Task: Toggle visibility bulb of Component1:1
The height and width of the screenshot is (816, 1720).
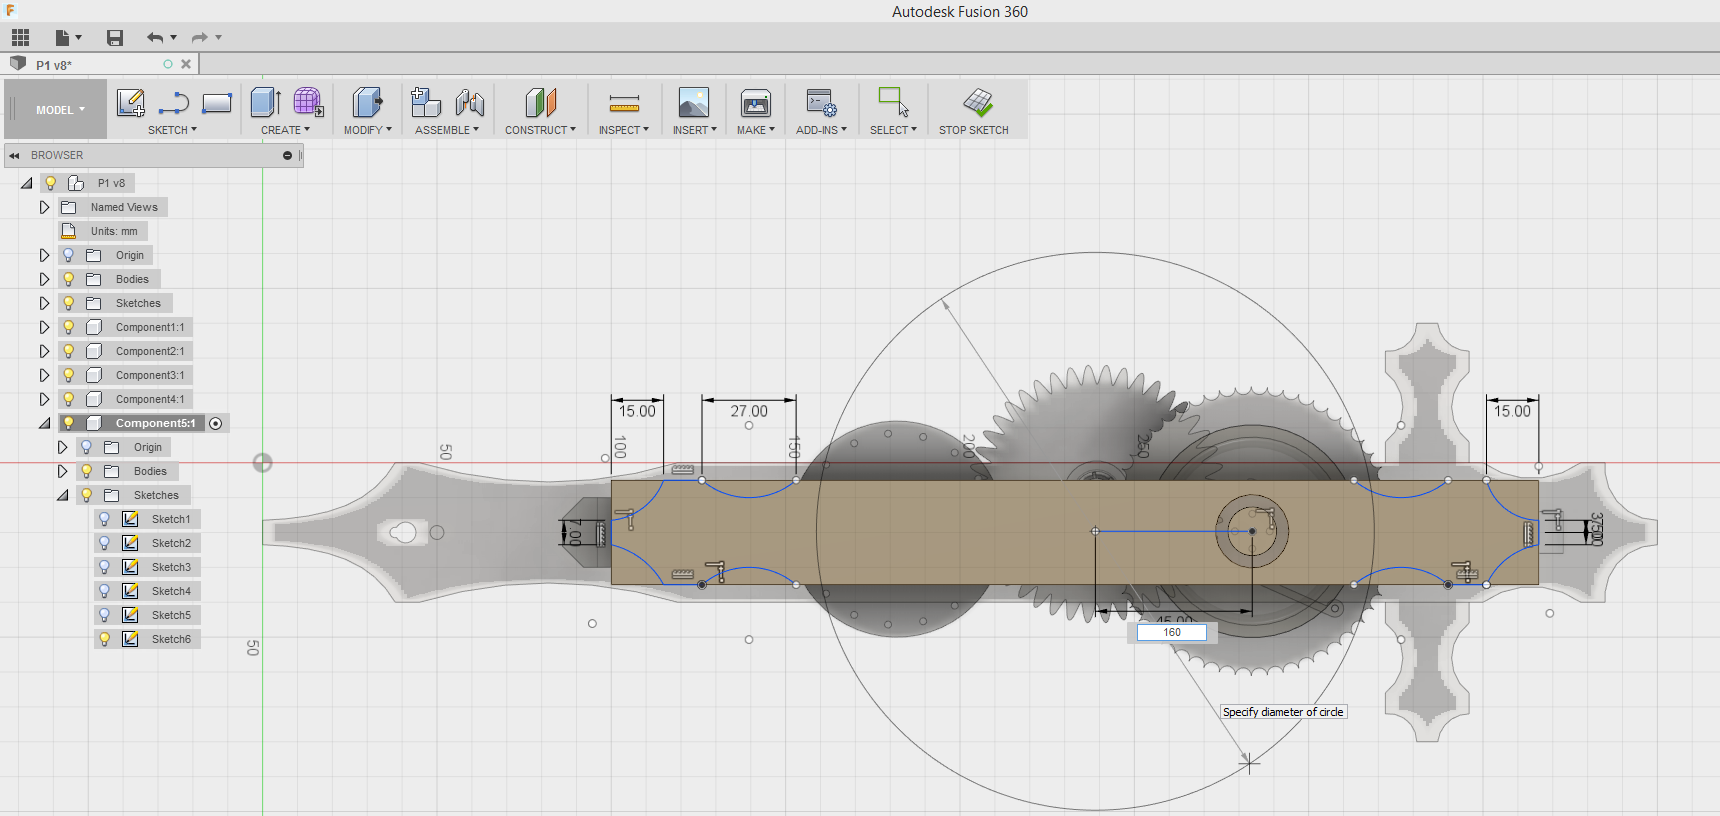Action: (x=68, y=327)
